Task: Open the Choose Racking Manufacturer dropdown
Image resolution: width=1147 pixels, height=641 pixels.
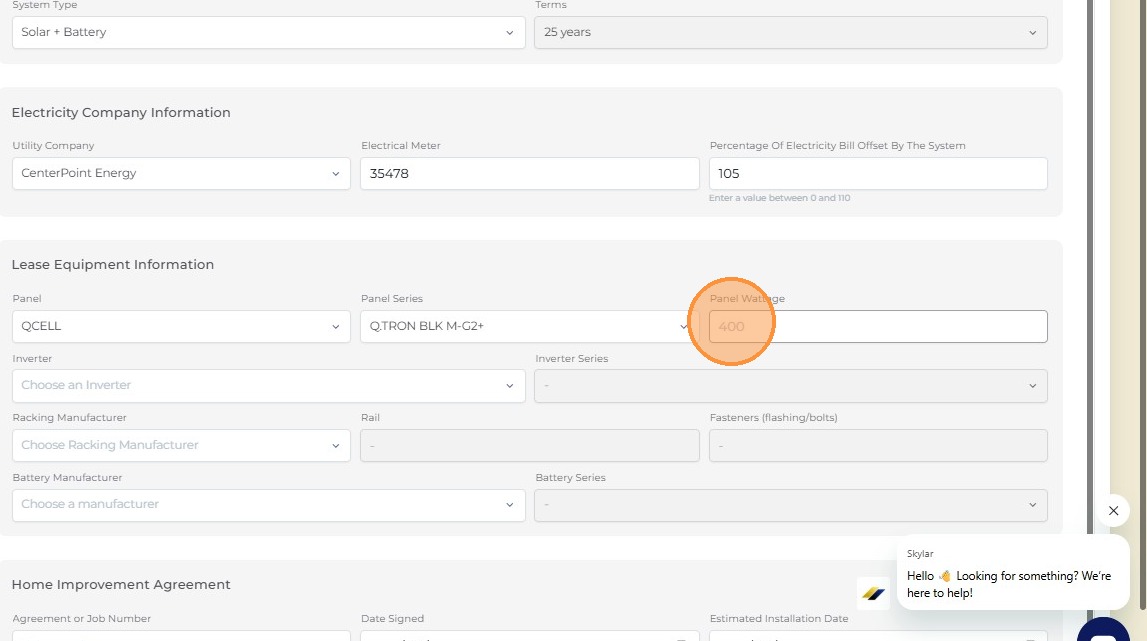Action: pyautogui.click(x=181, y=445)
